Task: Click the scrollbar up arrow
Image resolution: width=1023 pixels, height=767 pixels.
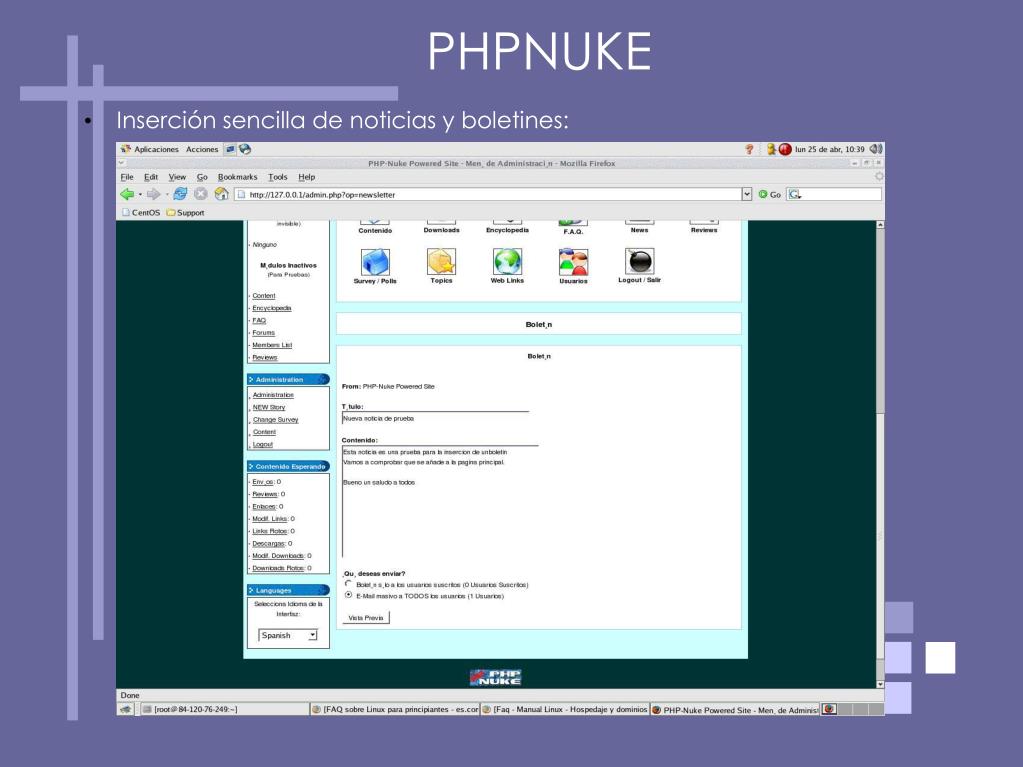Action: point(880,224)
